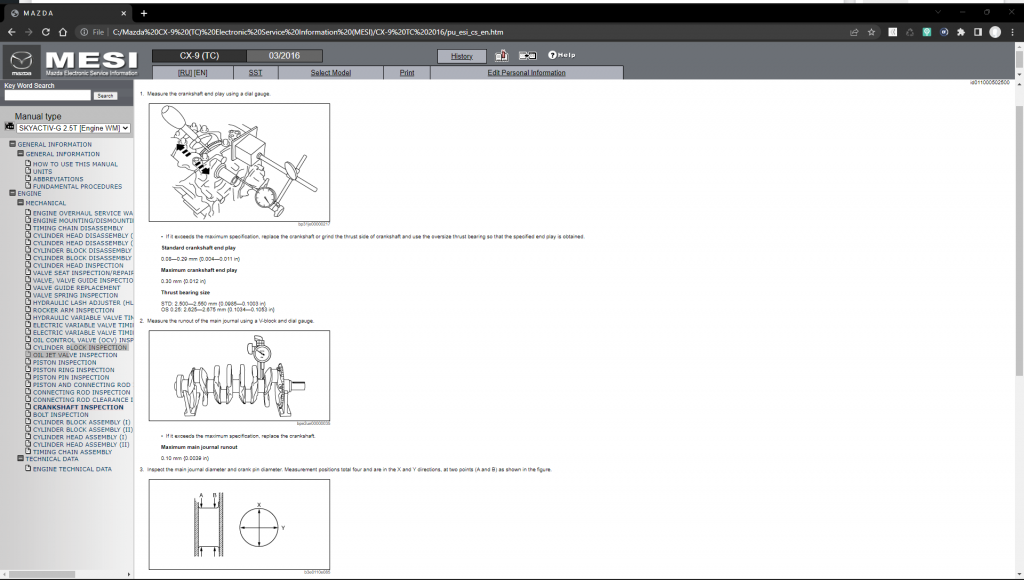
Task: Click the share page icon in address bar
Action: coord(854,32)
